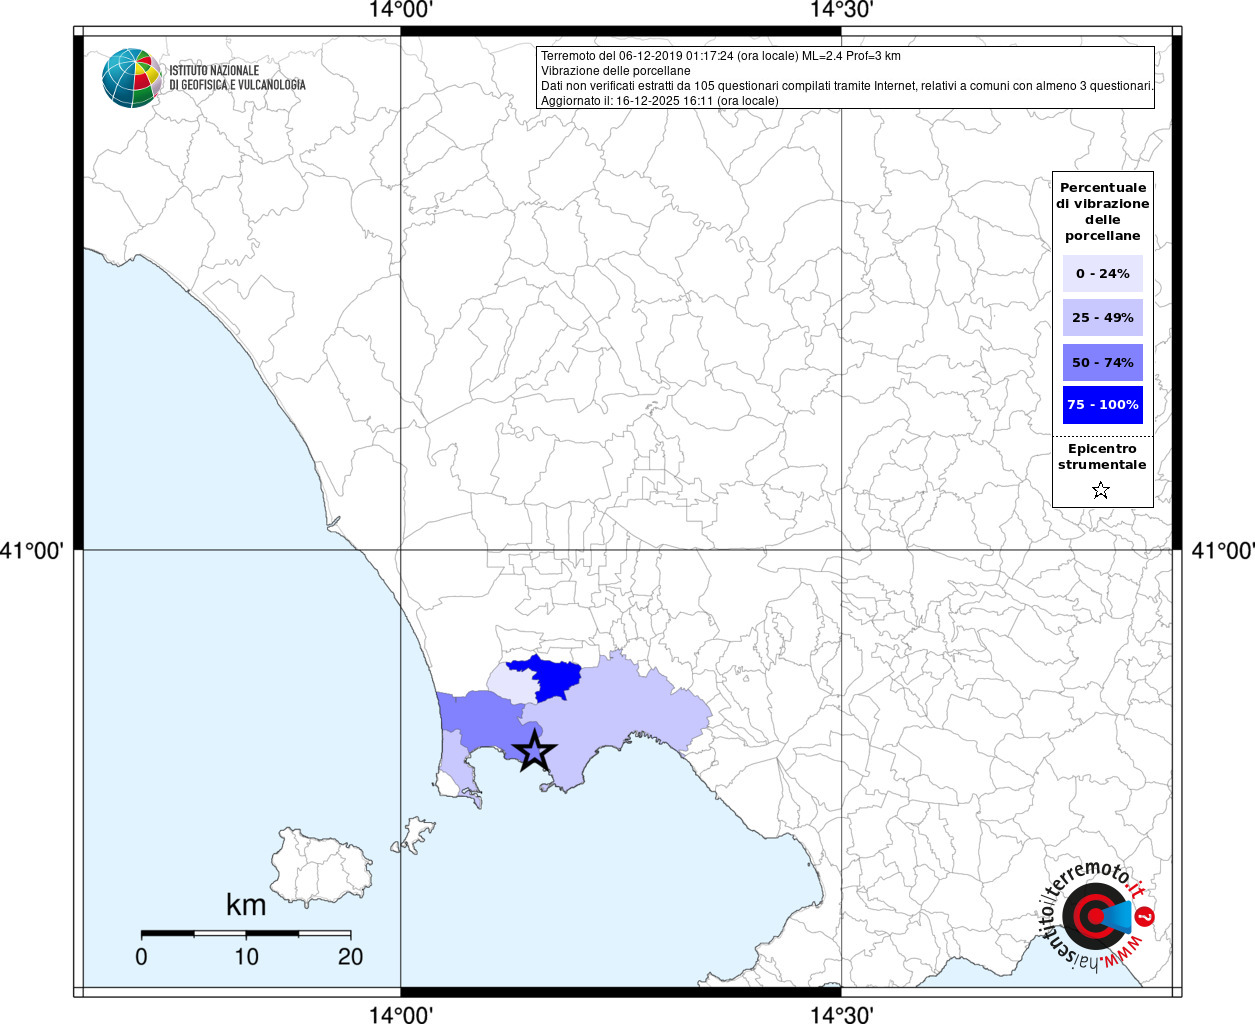Click the 'Terremoto del 06-12-2019' header line
Screen dimensions: 1255x1024
[721, 56]
